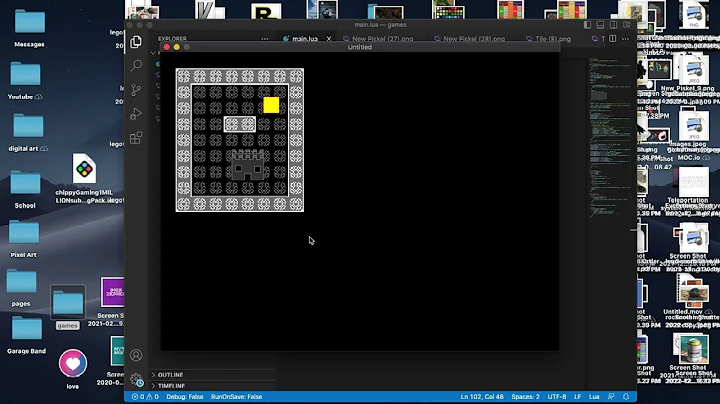Select Untitled.mov file on desktop

tap(692, 296)
